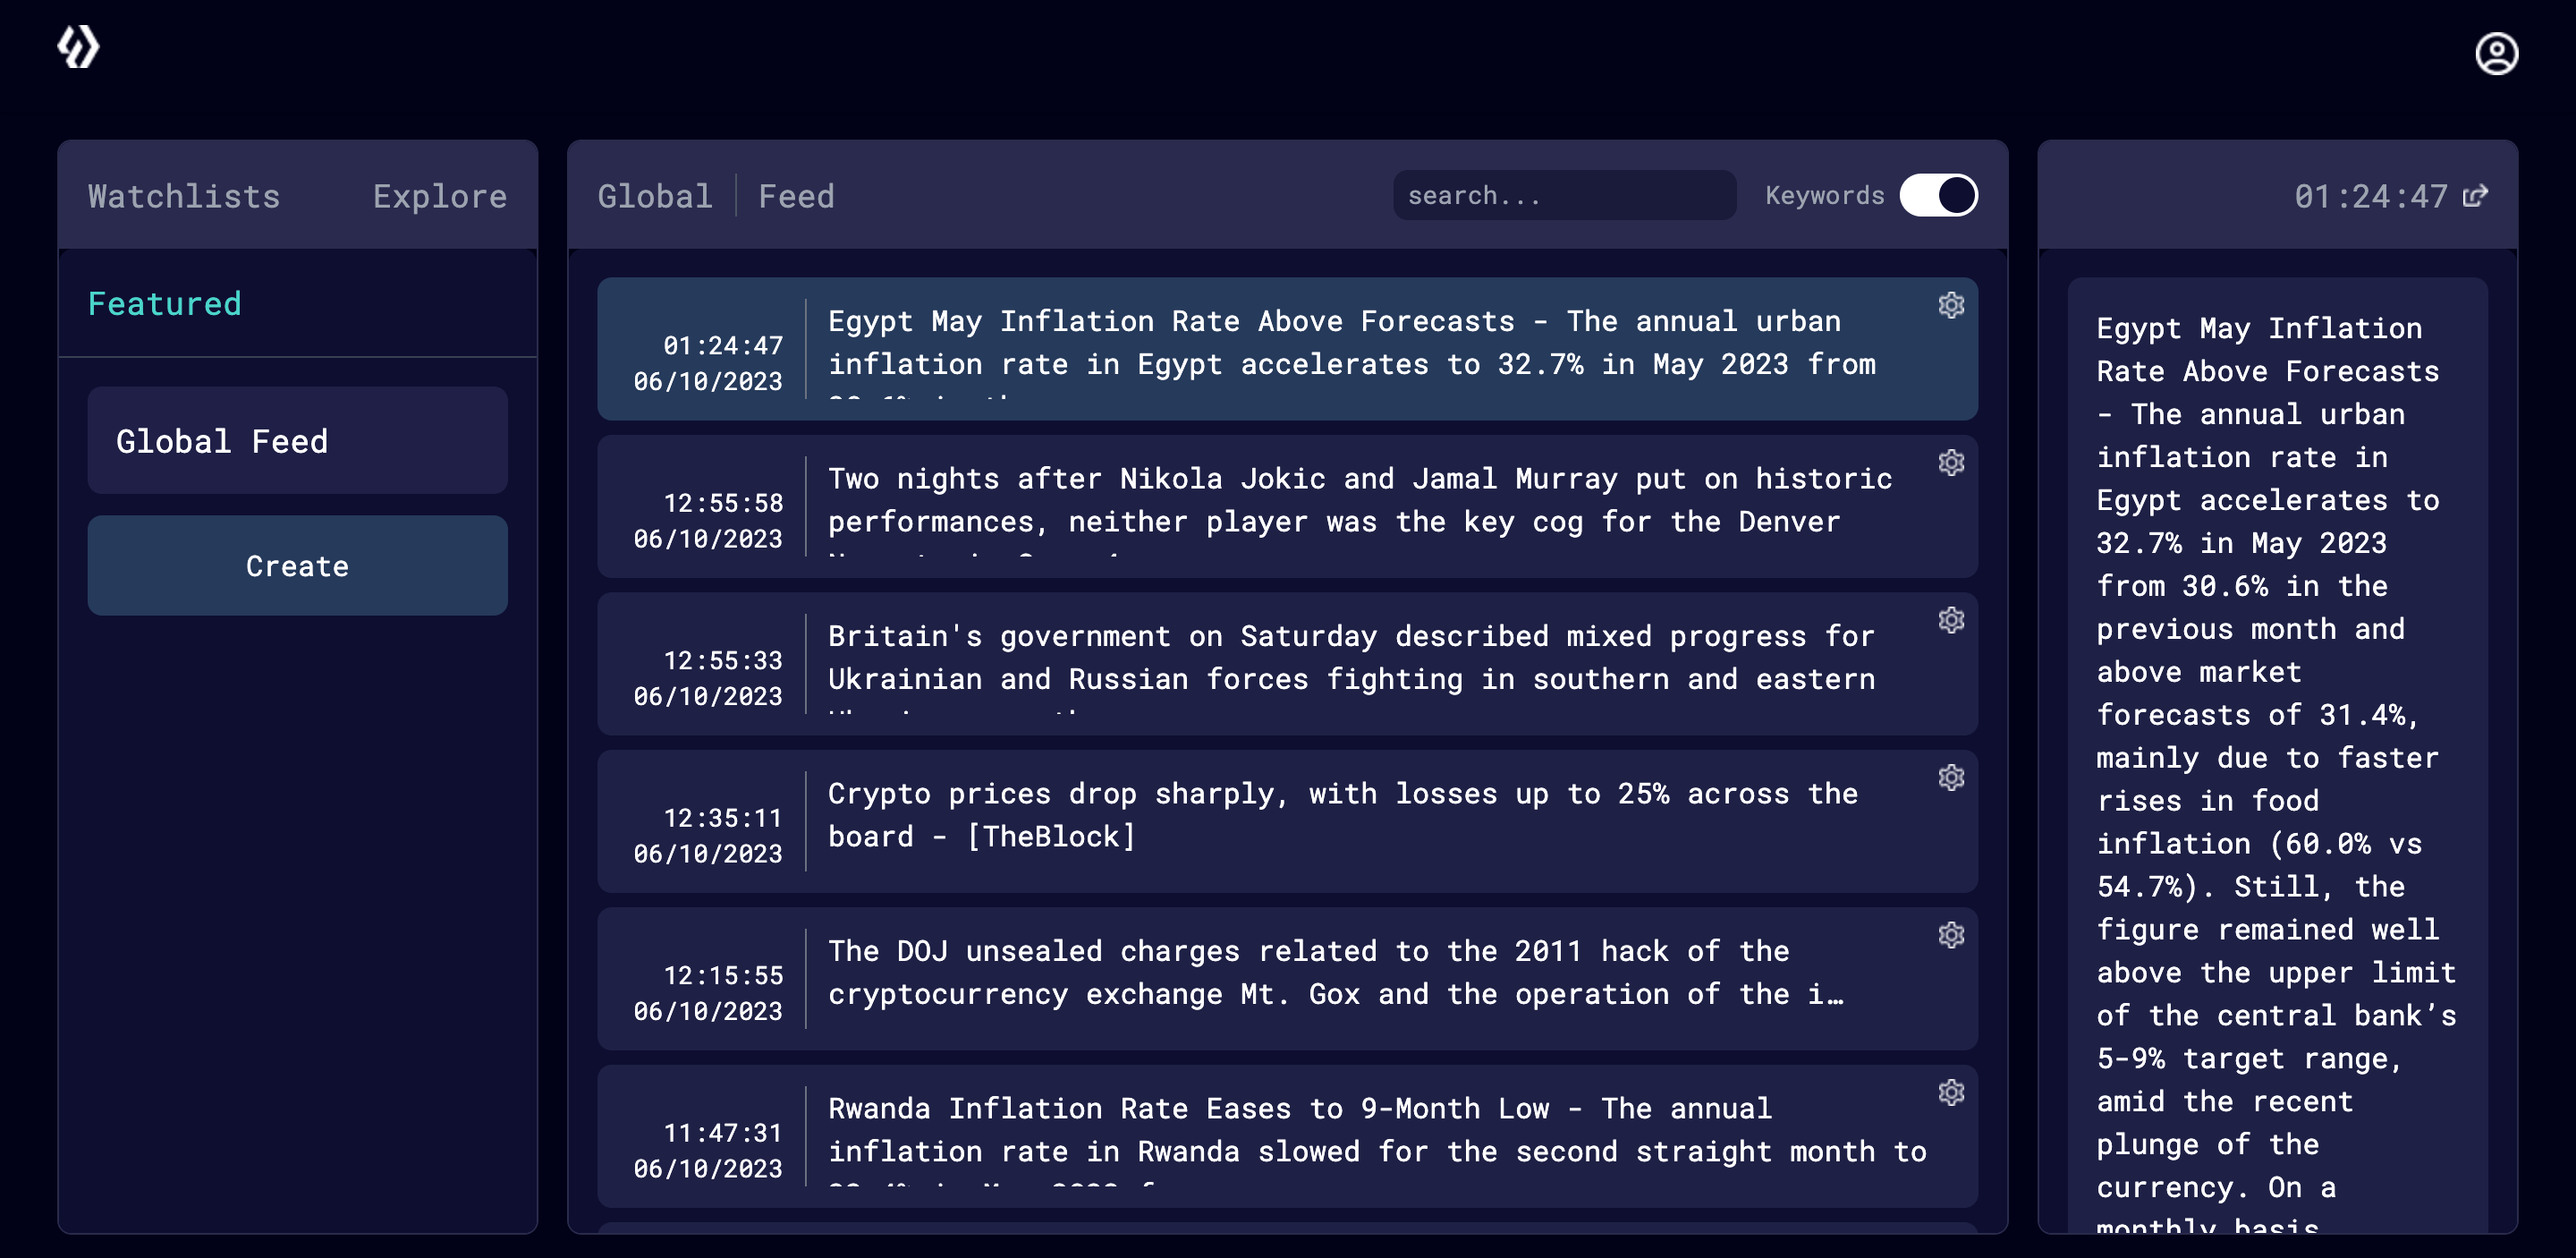Click the app logo in the header
This screenshot has width=2576, height=1258.
78,47
